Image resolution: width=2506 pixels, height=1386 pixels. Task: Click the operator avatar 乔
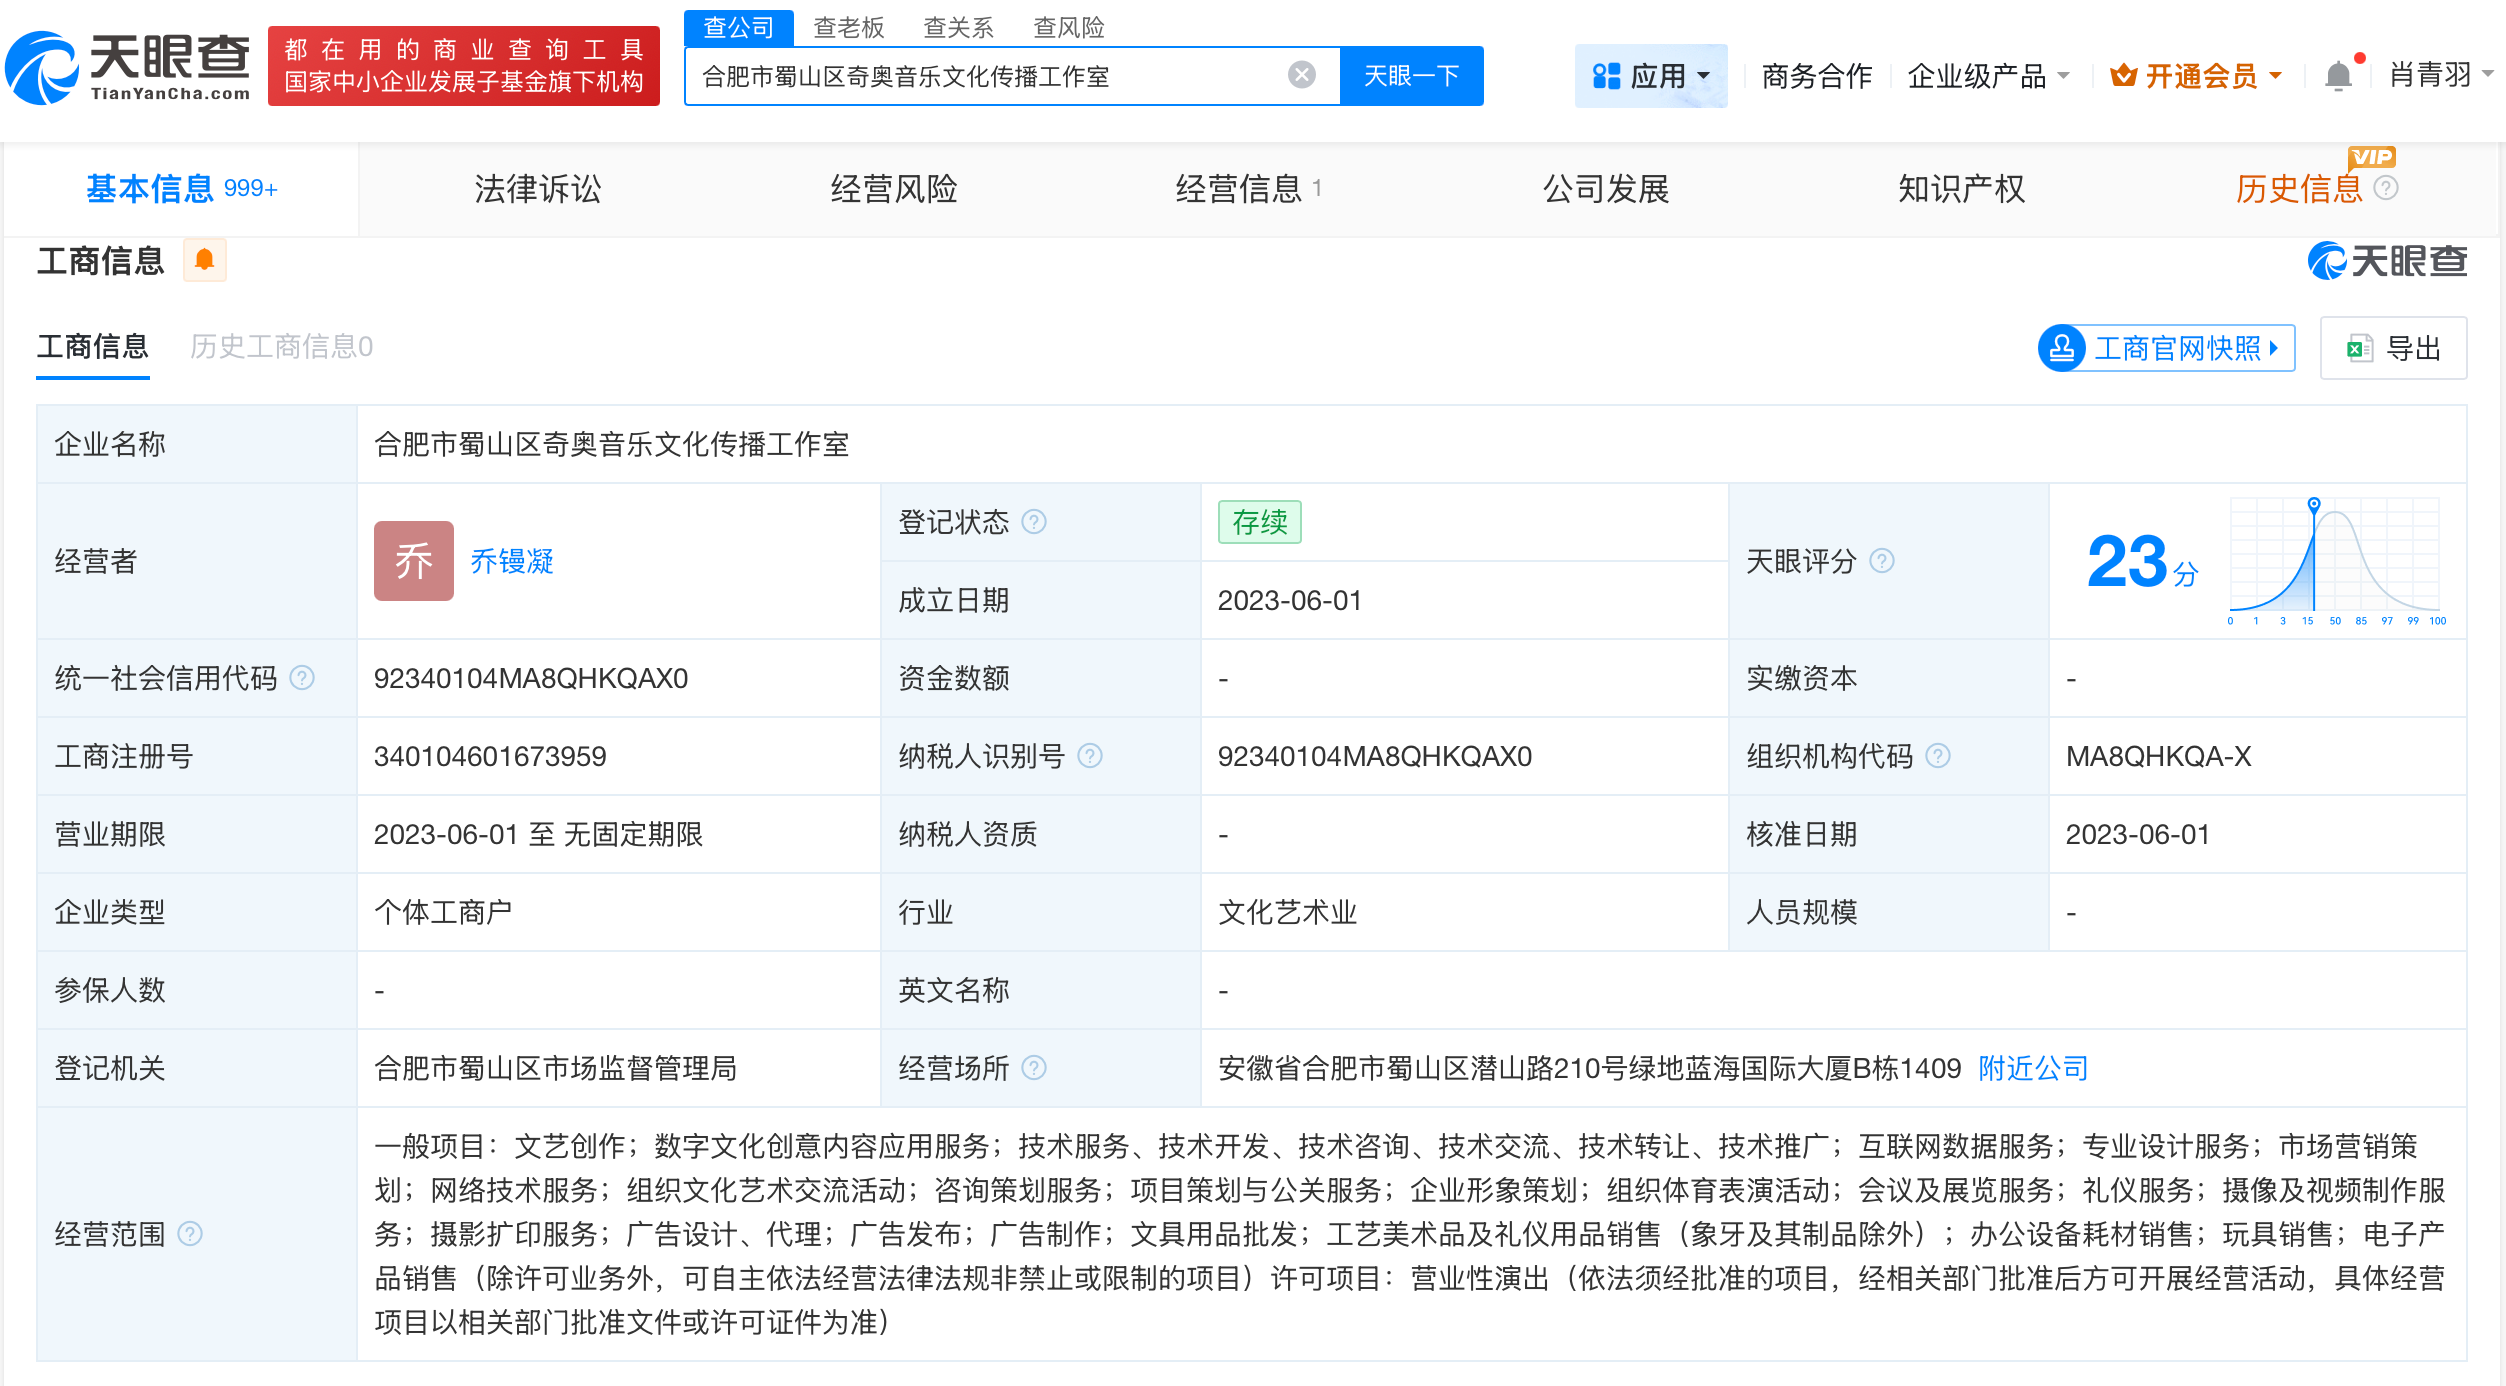(x=413, y=561)
